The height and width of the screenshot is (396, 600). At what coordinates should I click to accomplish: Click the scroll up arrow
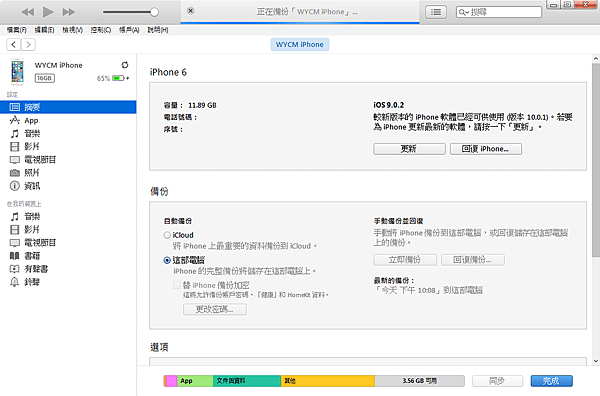tap(595, 59)
